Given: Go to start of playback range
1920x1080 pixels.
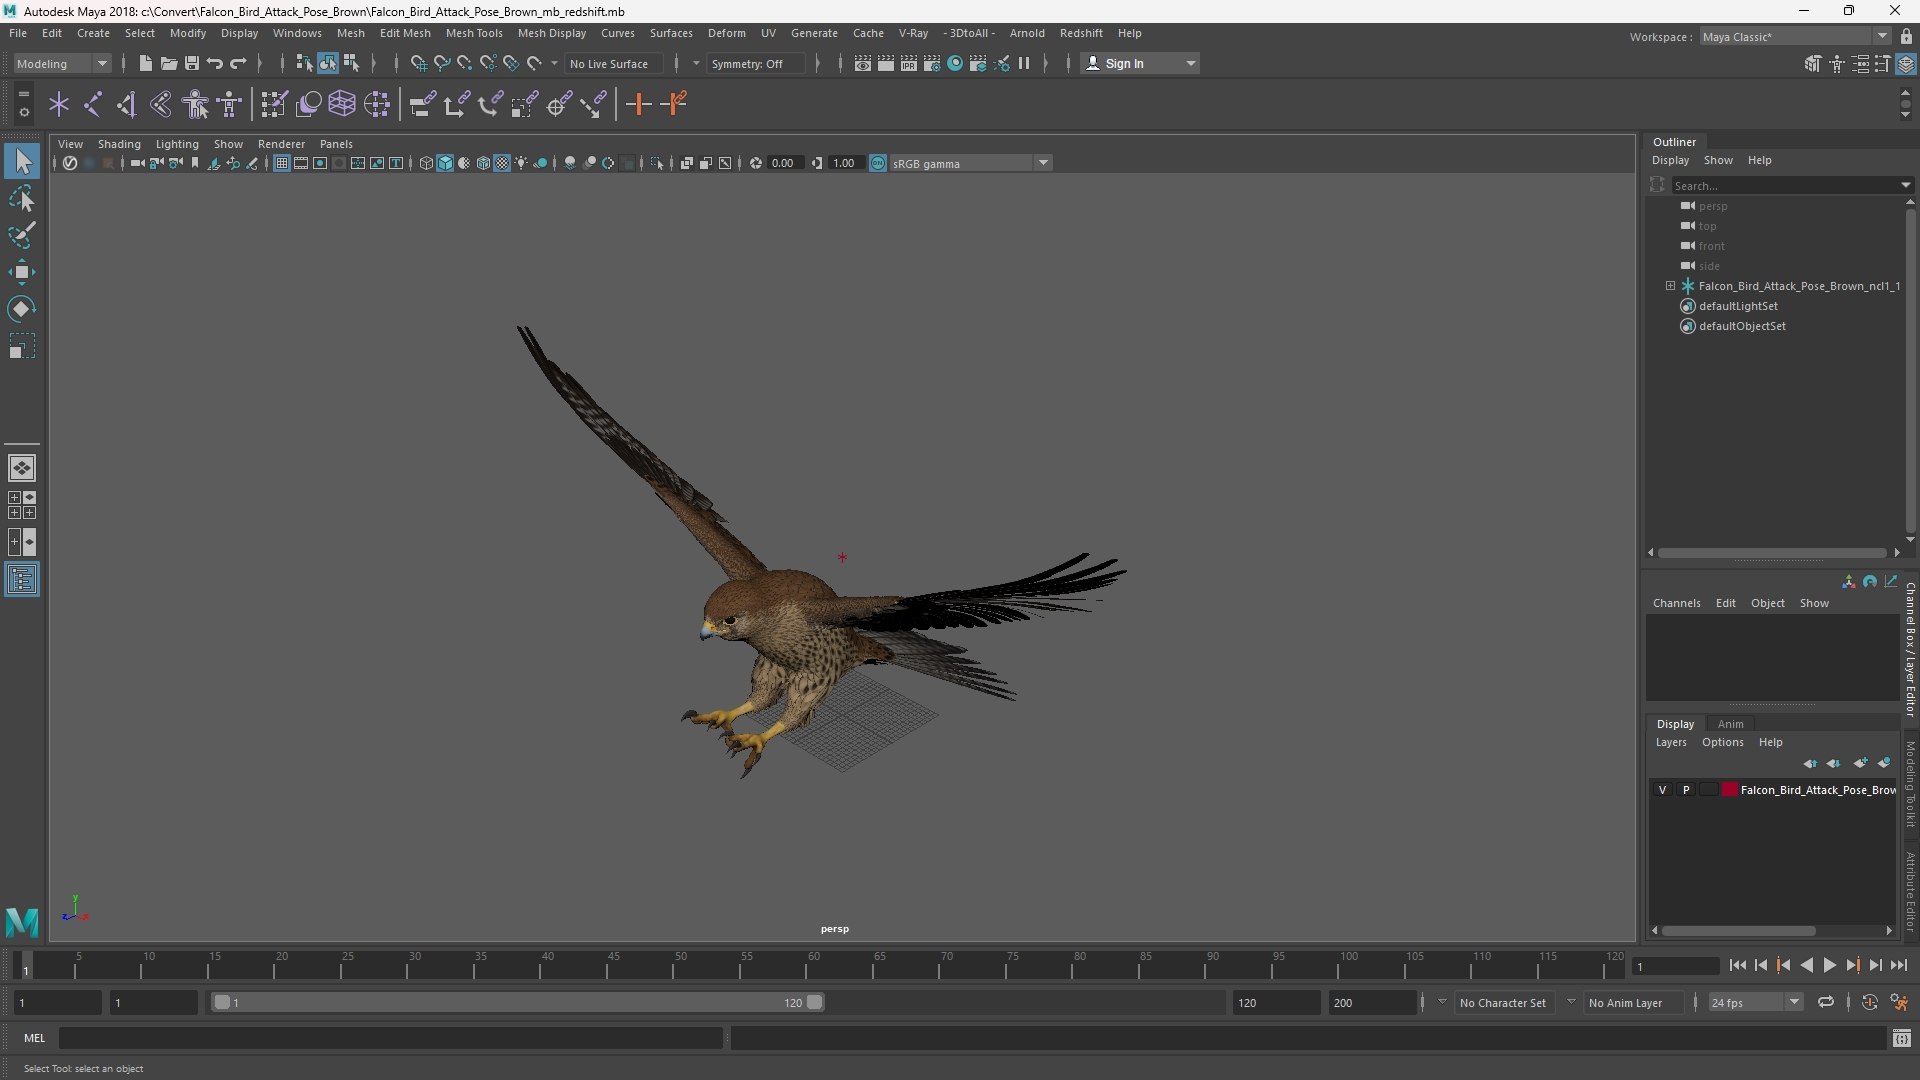Looking at the screenshot, I should pos(1737,965).
